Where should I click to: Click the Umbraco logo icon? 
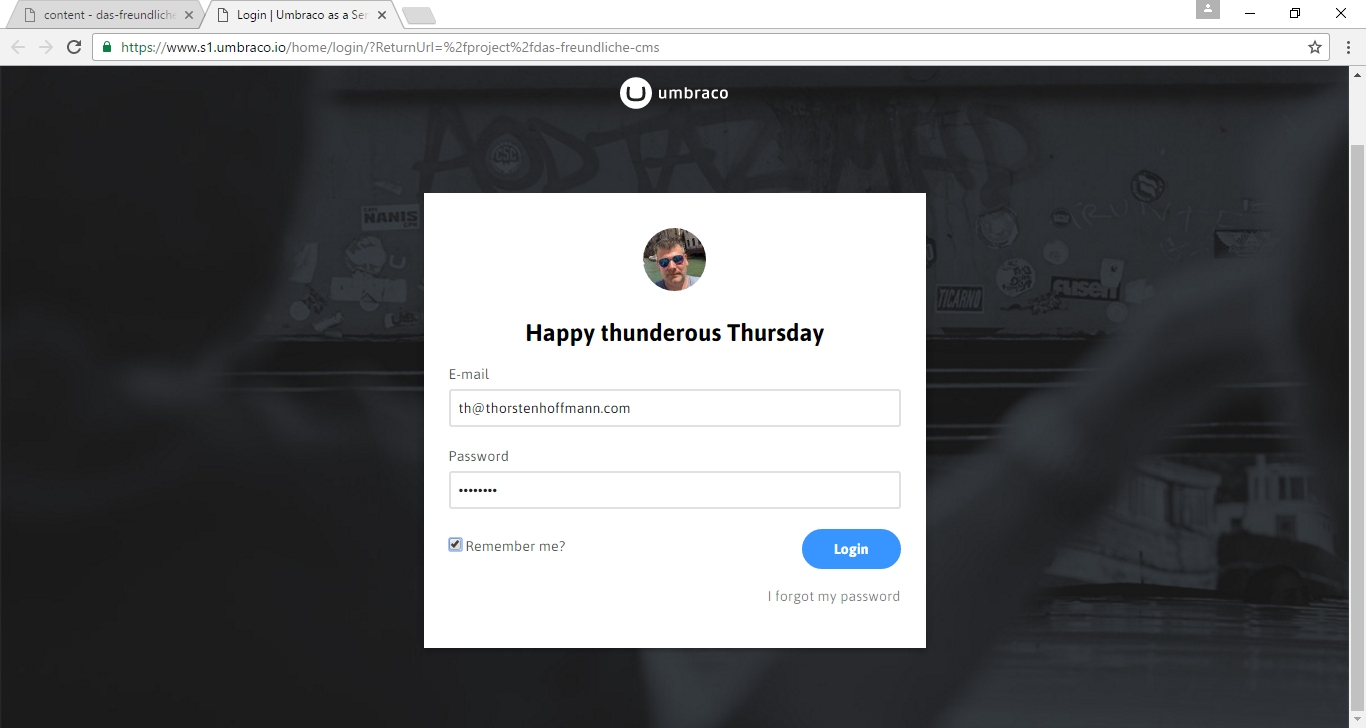[x=636, y=93]
